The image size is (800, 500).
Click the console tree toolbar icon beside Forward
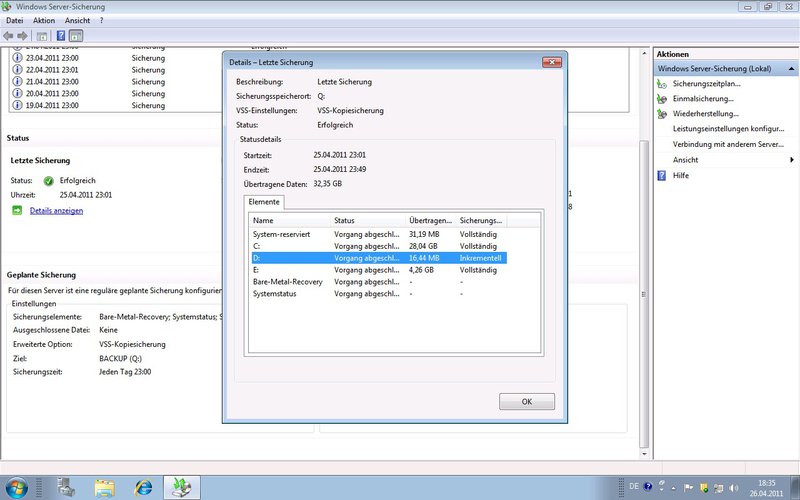click(42, 36)
